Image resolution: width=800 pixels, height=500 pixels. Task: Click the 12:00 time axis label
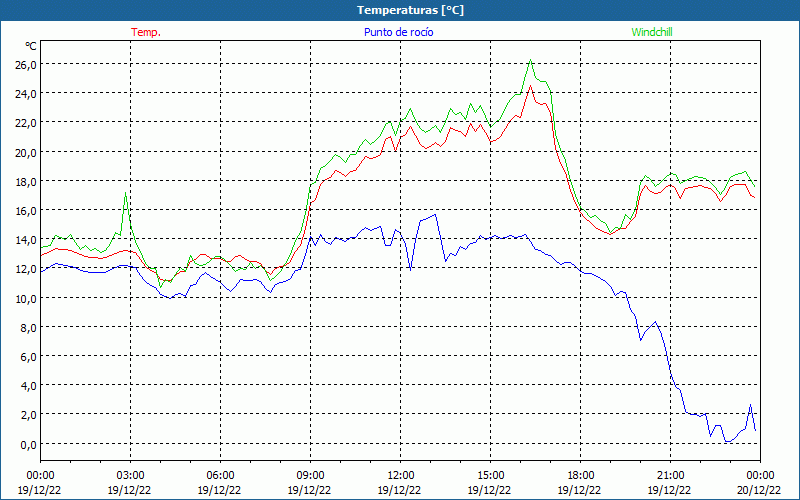(401, 476)
